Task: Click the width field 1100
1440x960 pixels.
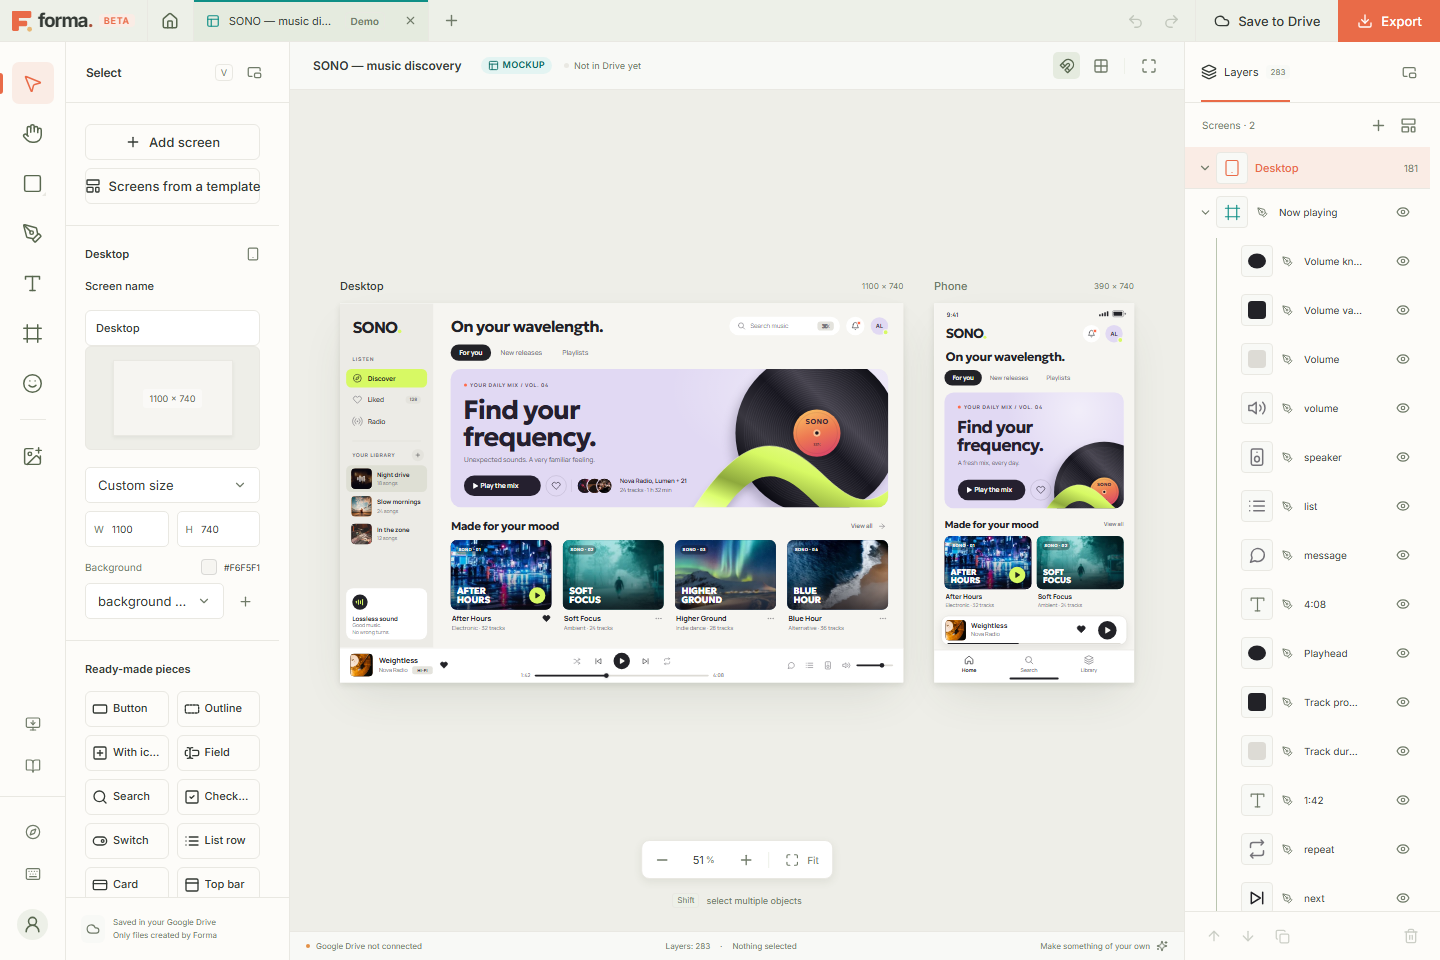Action: pyautogui.click(x=127, y=529)
